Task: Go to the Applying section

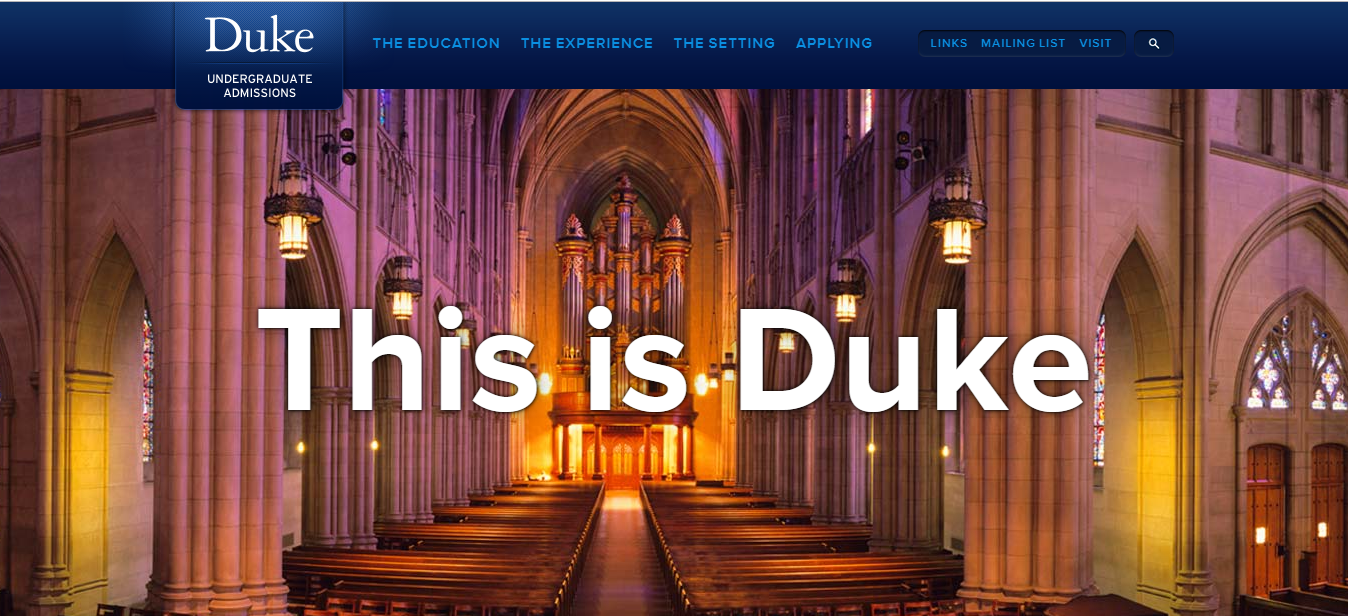Action: click(834, 44)
